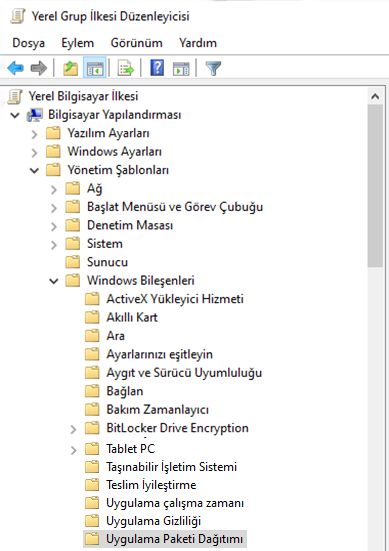Select Aygıt ve Sürücü Uyumluluğu label
Screen dimensions: 389x551
(184, 373)
